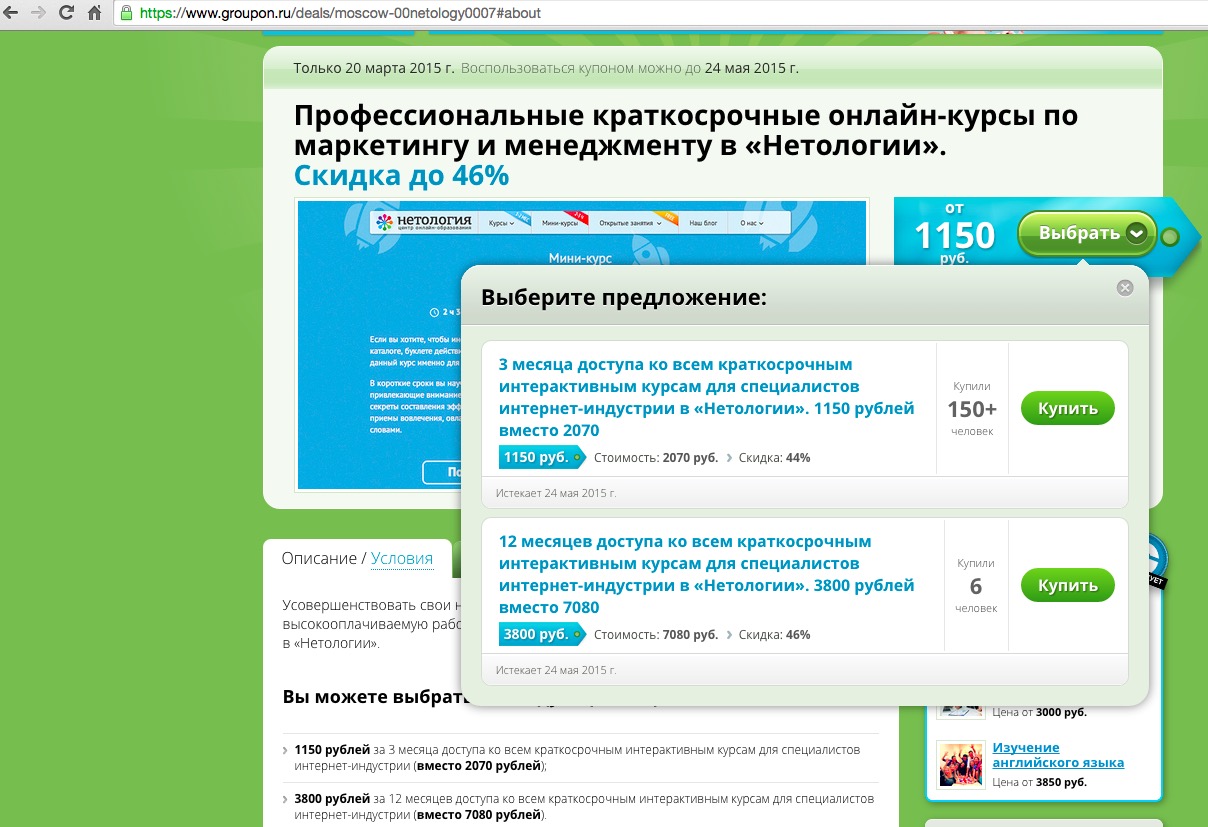
Task: Reload the page with the refresh icon
Action: coord(67,14)
